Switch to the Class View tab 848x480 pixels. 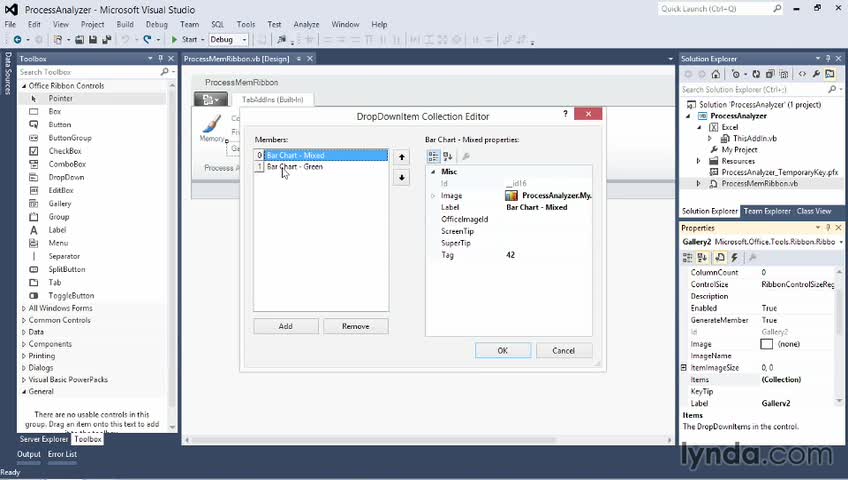coord(813,211)
